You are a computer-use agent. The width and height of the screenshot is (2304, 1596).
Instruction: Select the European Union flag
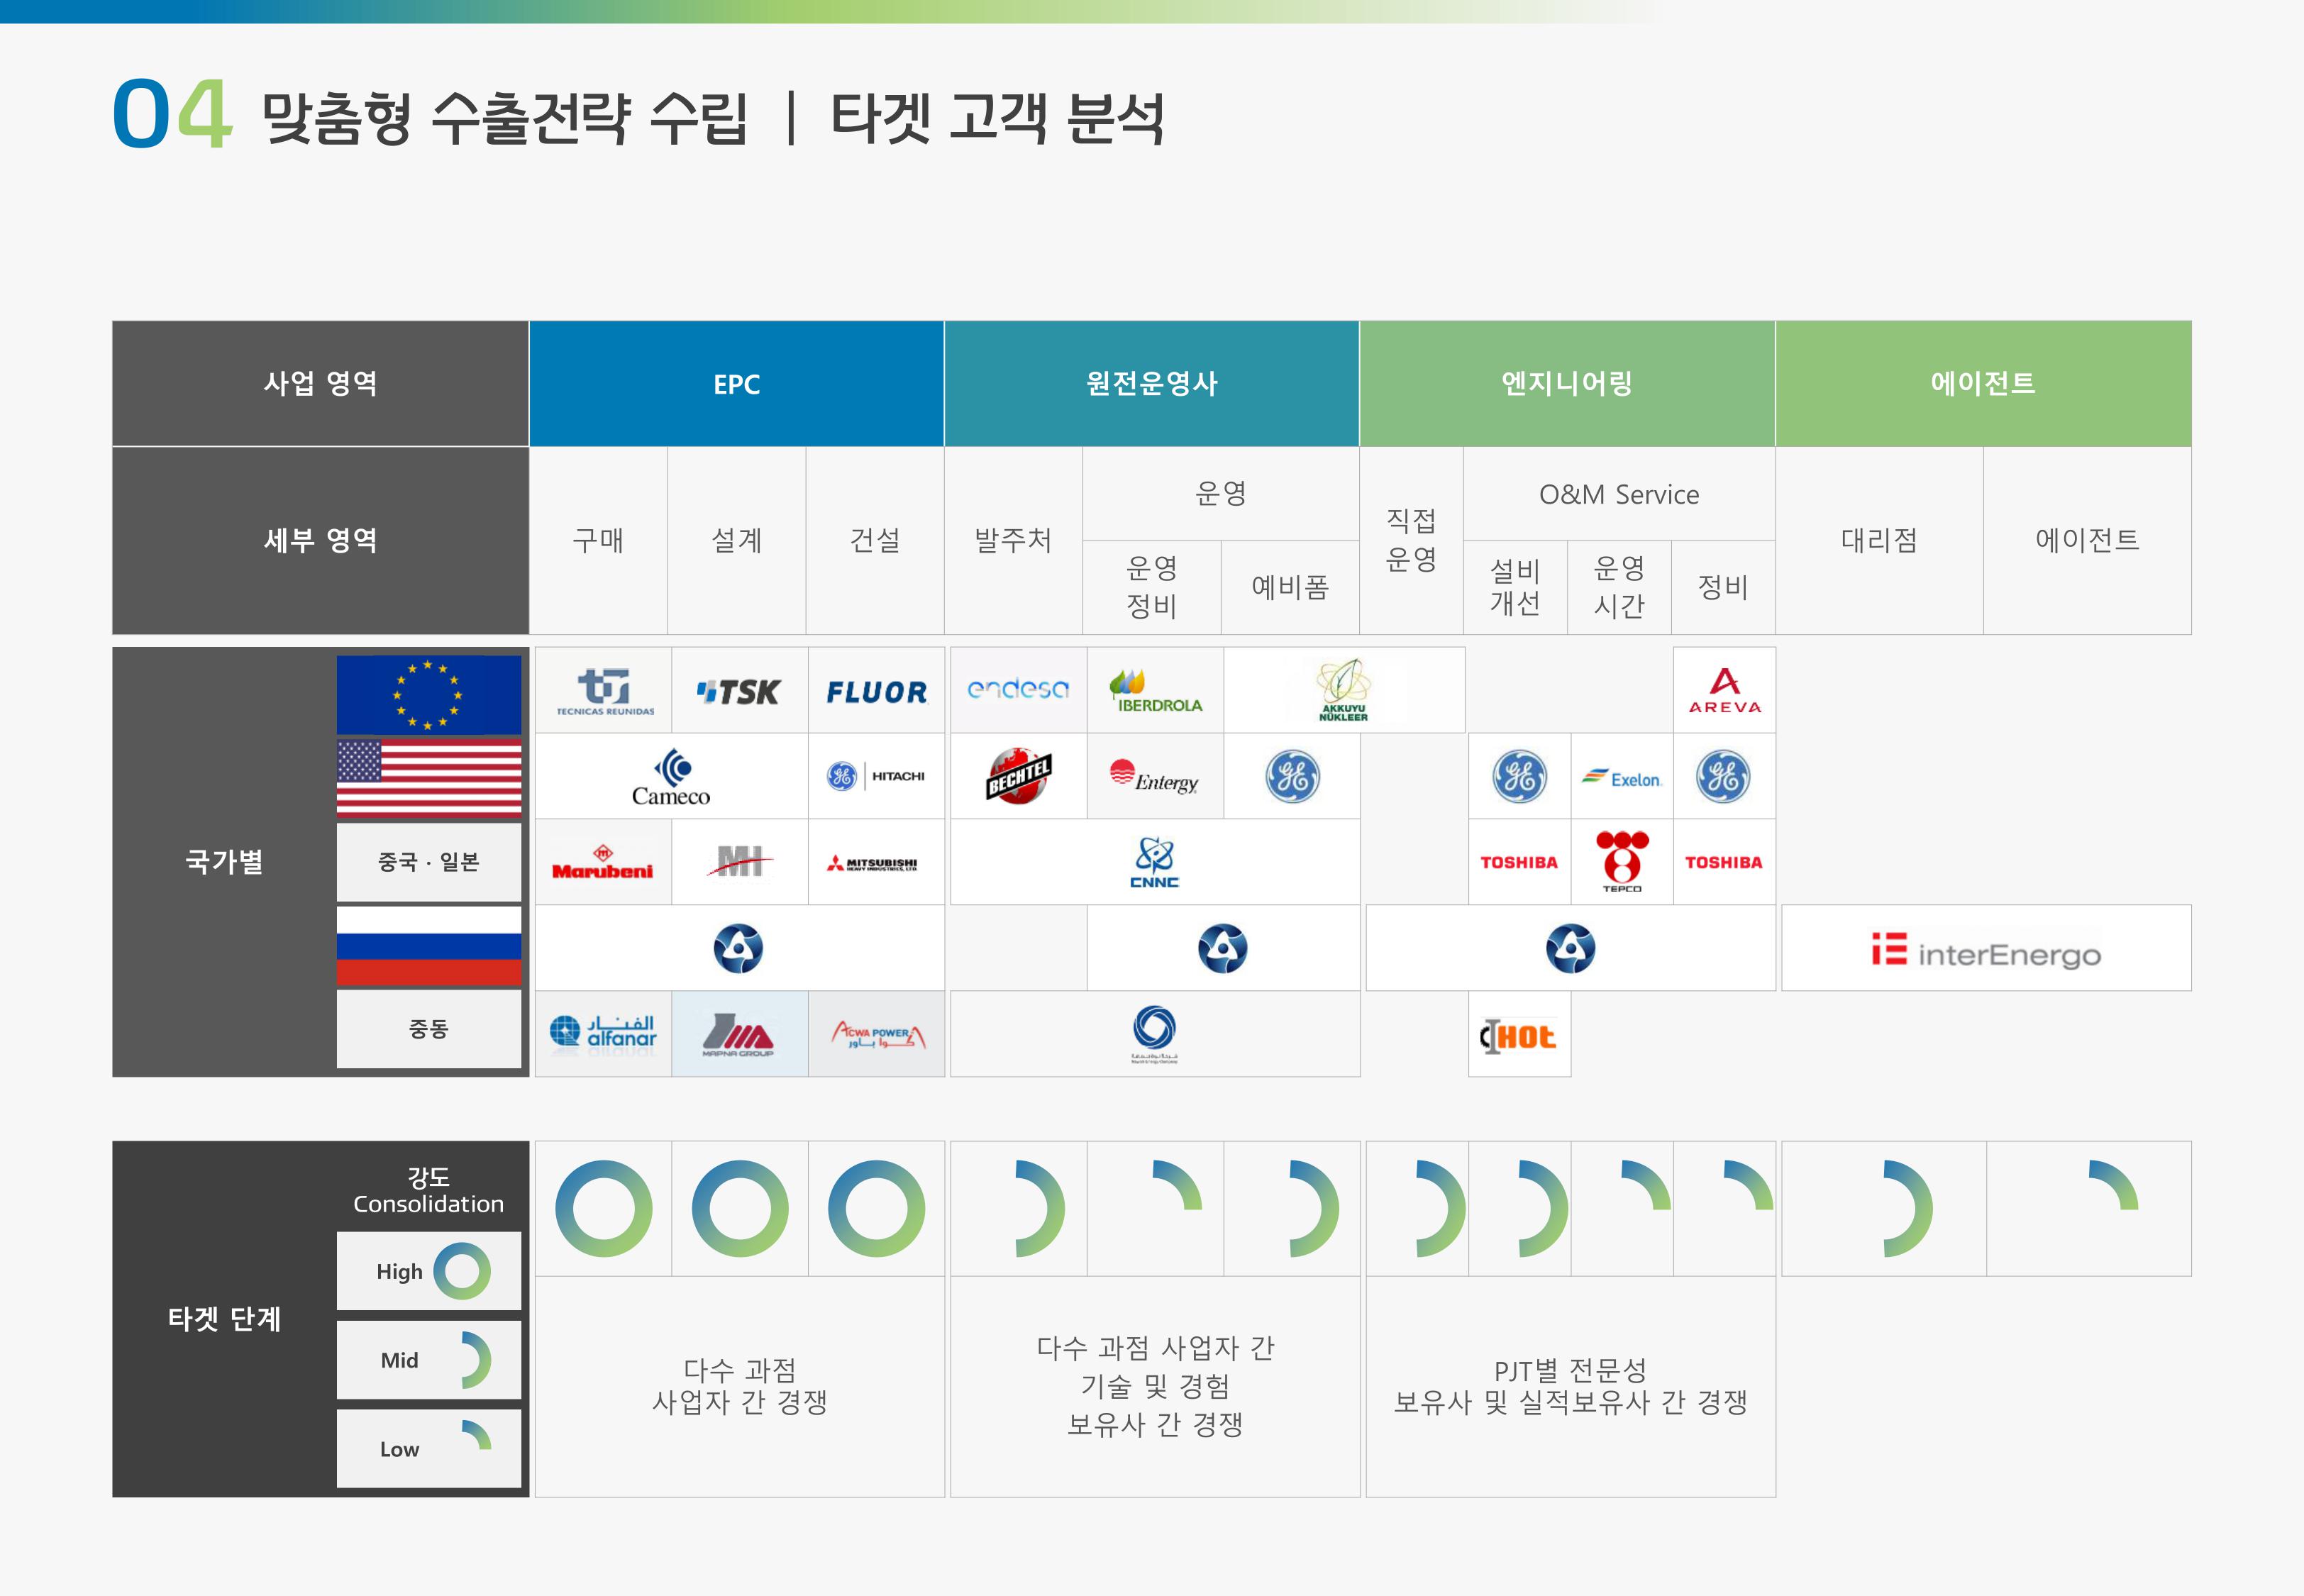(428, 695)
